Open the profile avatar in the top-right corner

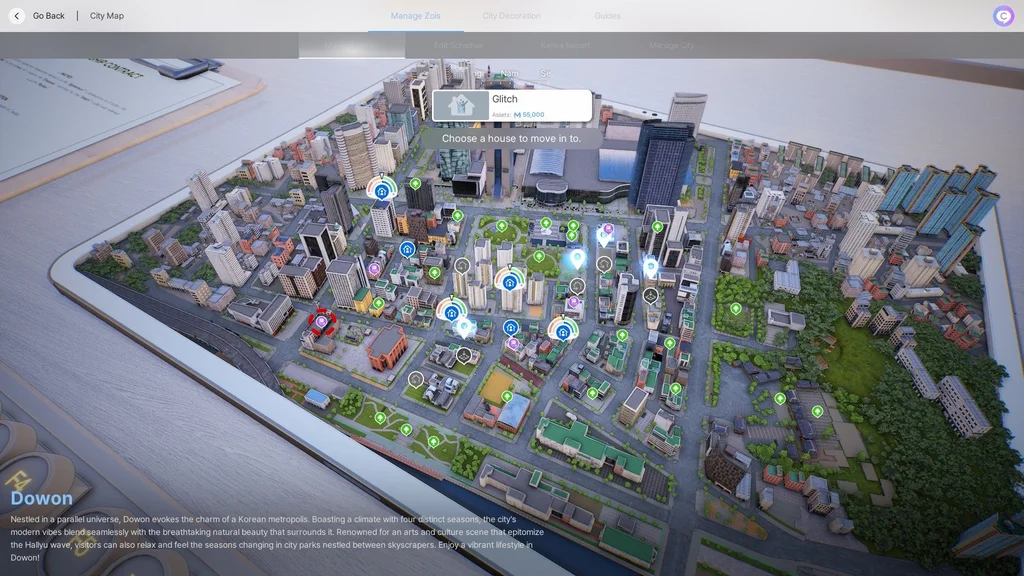point(1003,16)
